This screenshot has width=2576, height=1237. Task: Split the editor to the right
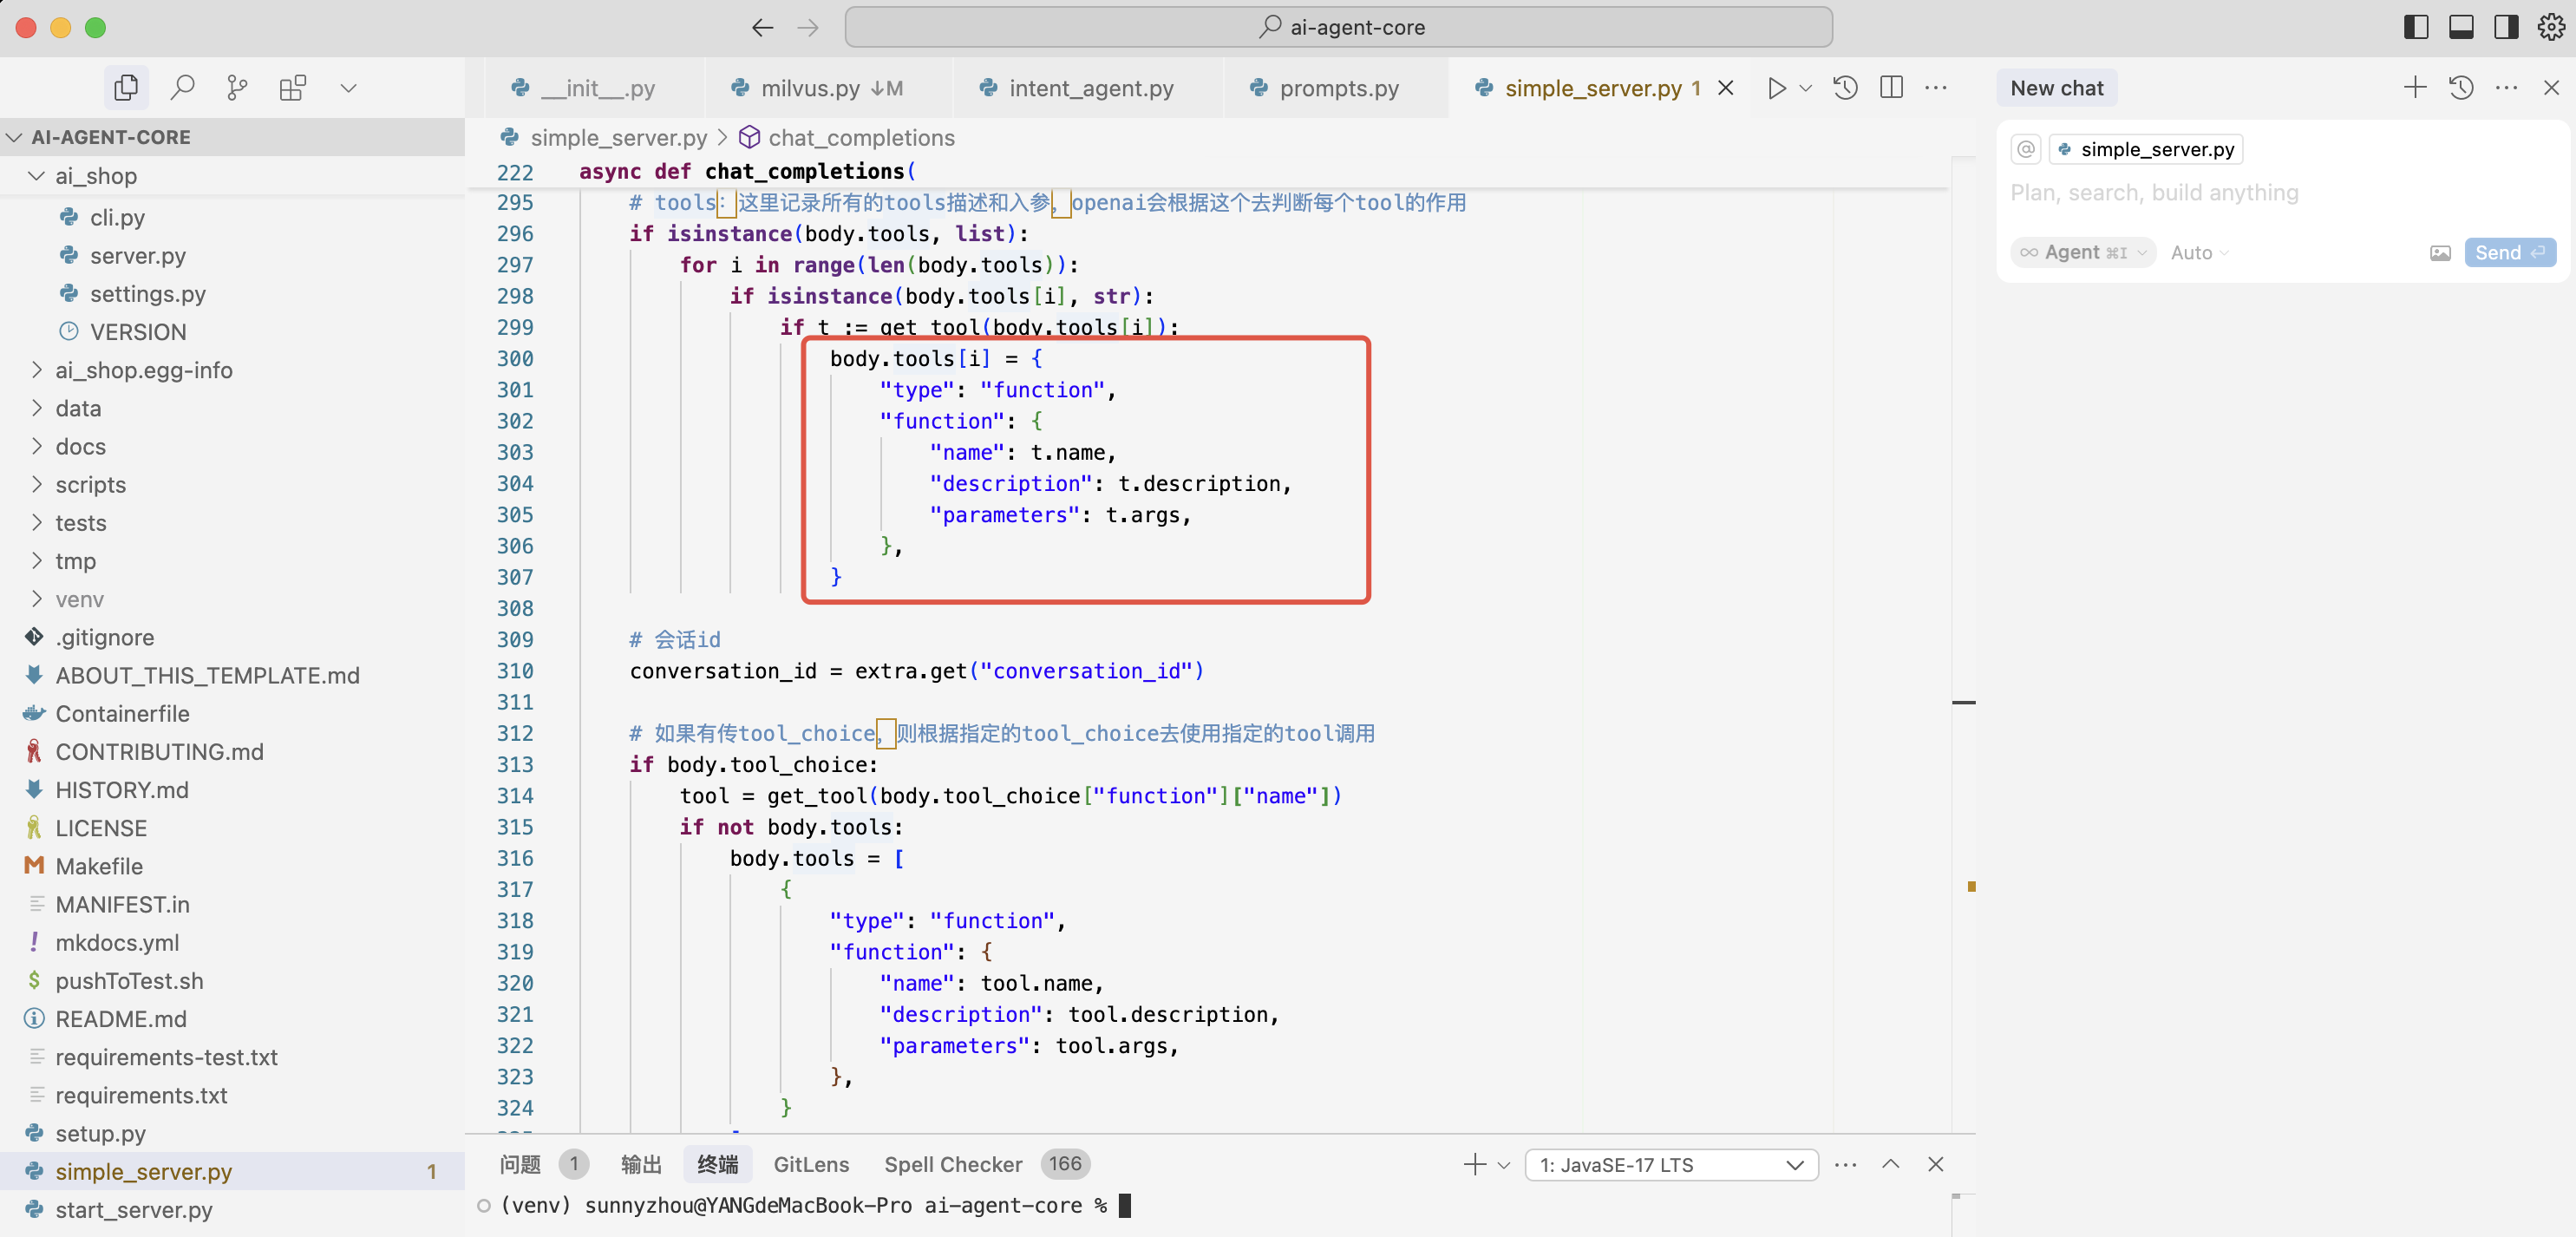pyautogui.click(x=1891, y=88)
